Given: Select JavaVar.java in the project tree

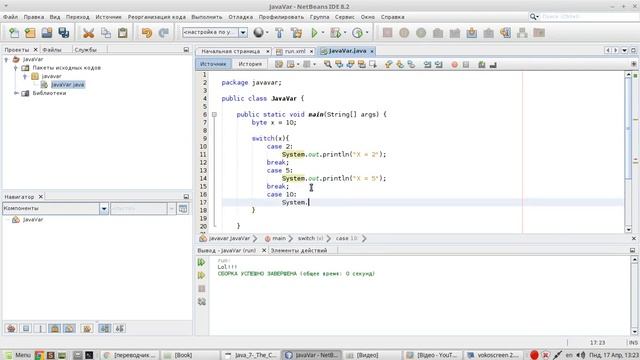Looking at the screenshot, I should [68, 84].
